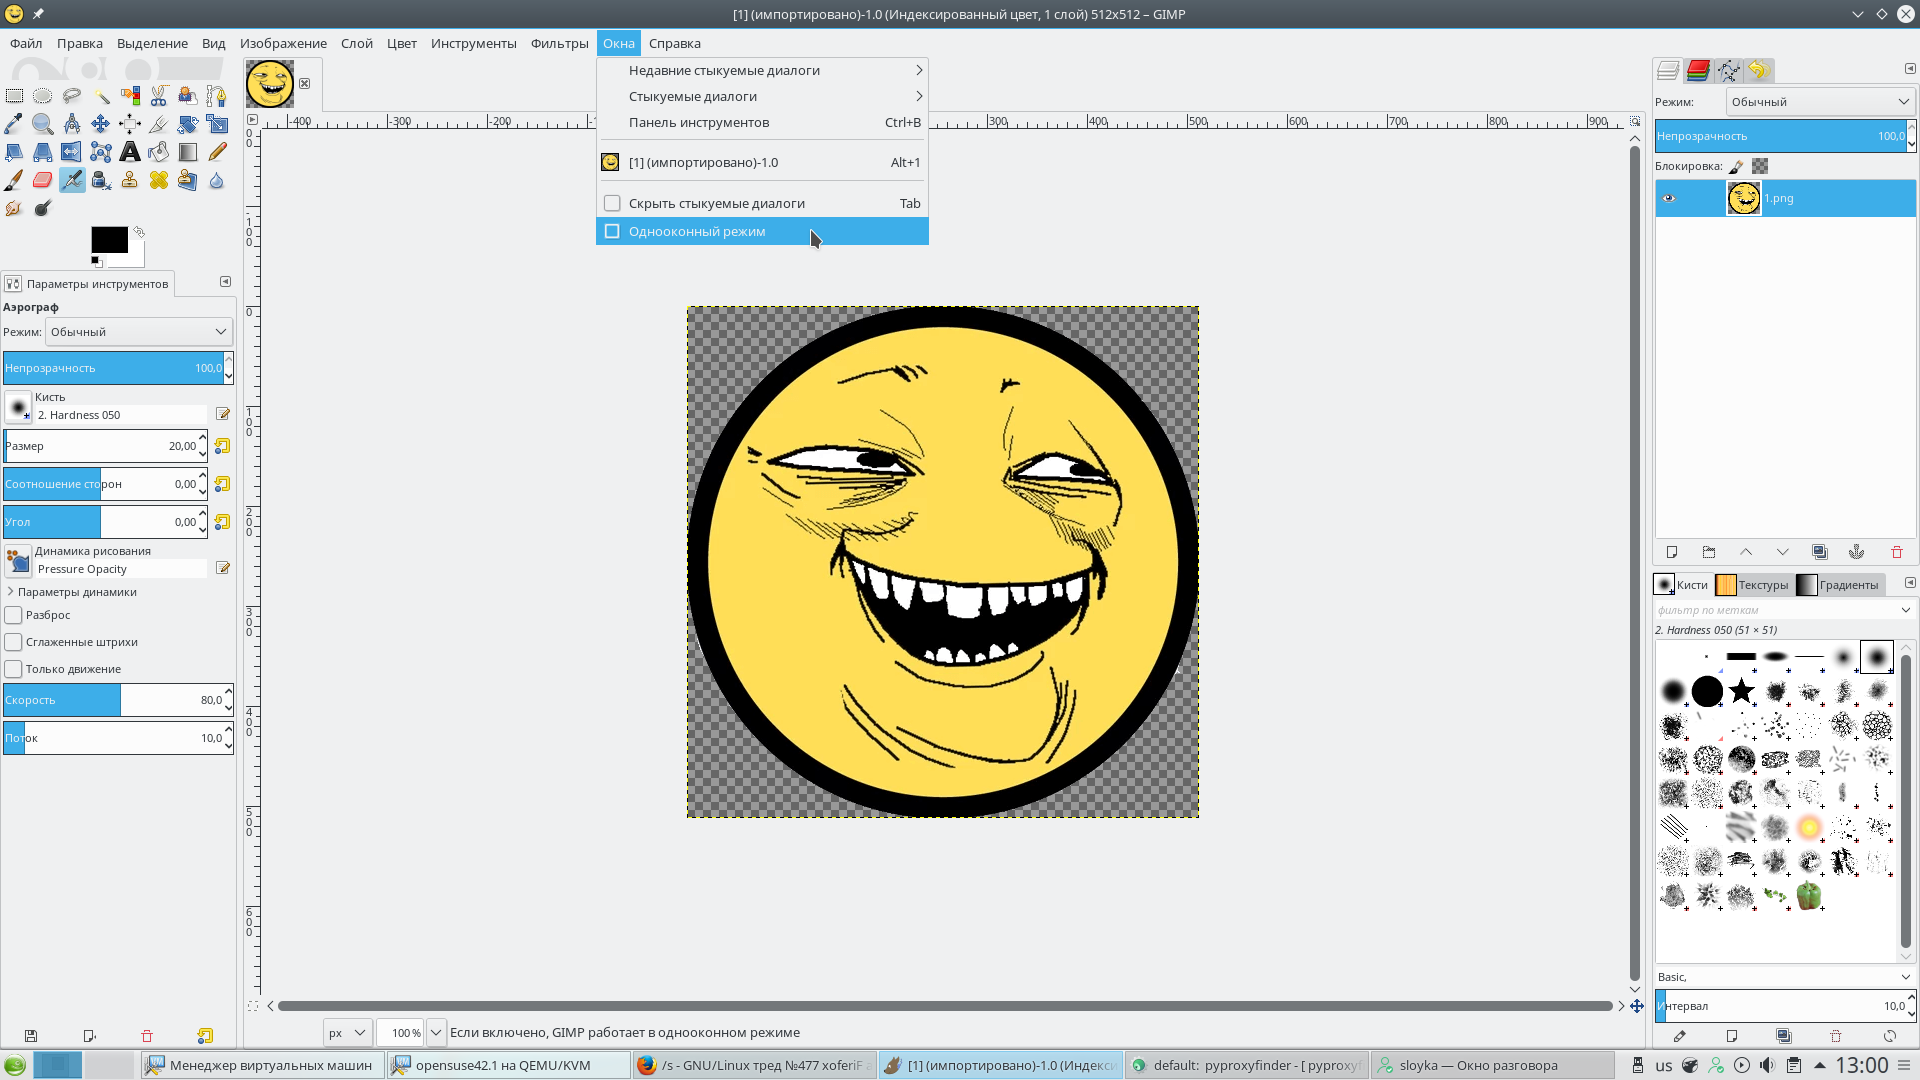Select the Crop knife tool
Viewport: 1920px width, 1080px height.
(x=159, y=124)
